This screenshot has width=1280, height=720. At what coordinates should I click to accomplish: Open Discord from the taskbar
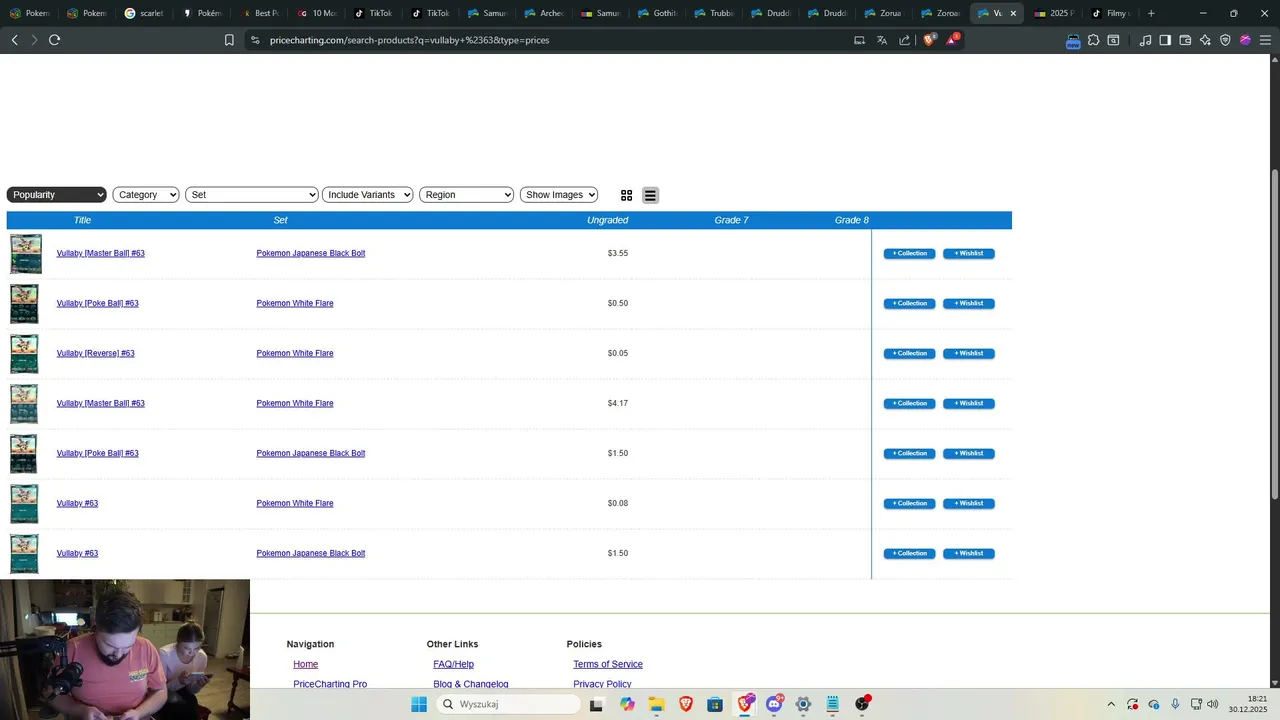(774, 704)
